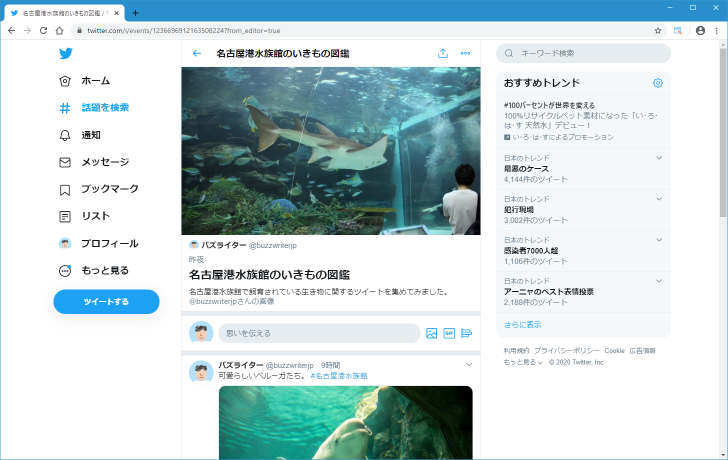728x460 pixels.
Task: Open 広告情報 footer link
Action: (x=643, y=351)
